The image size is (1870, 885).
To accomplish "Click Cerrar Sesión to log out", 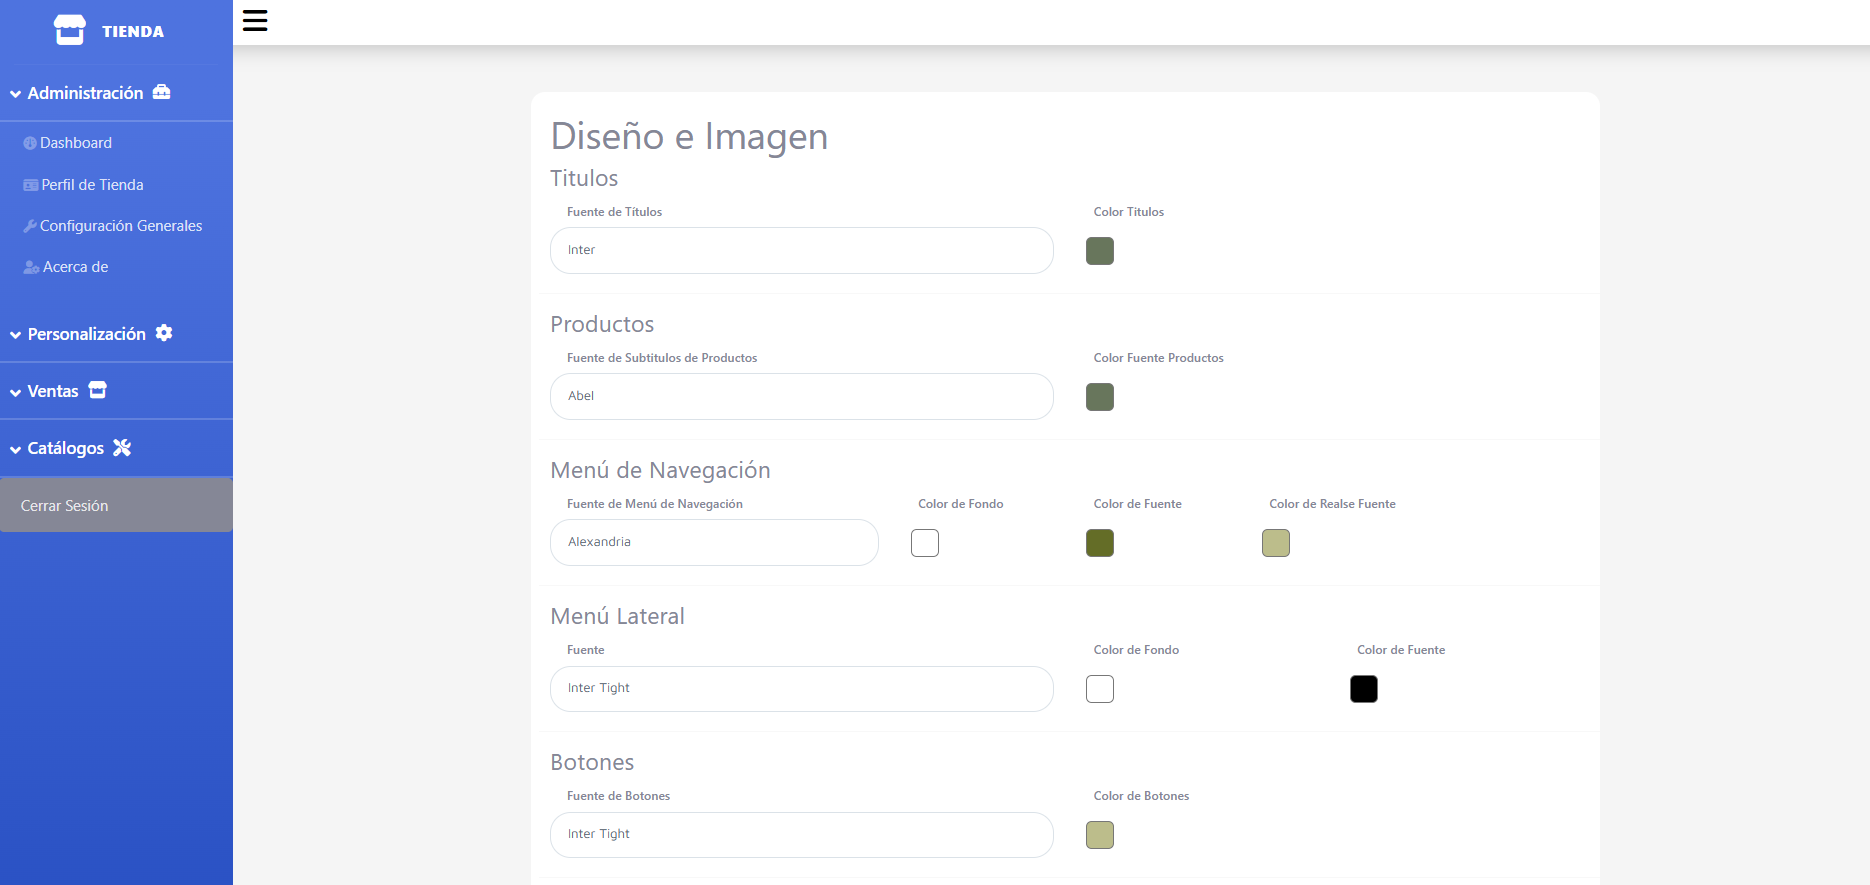I will click(x=65, y=506).
